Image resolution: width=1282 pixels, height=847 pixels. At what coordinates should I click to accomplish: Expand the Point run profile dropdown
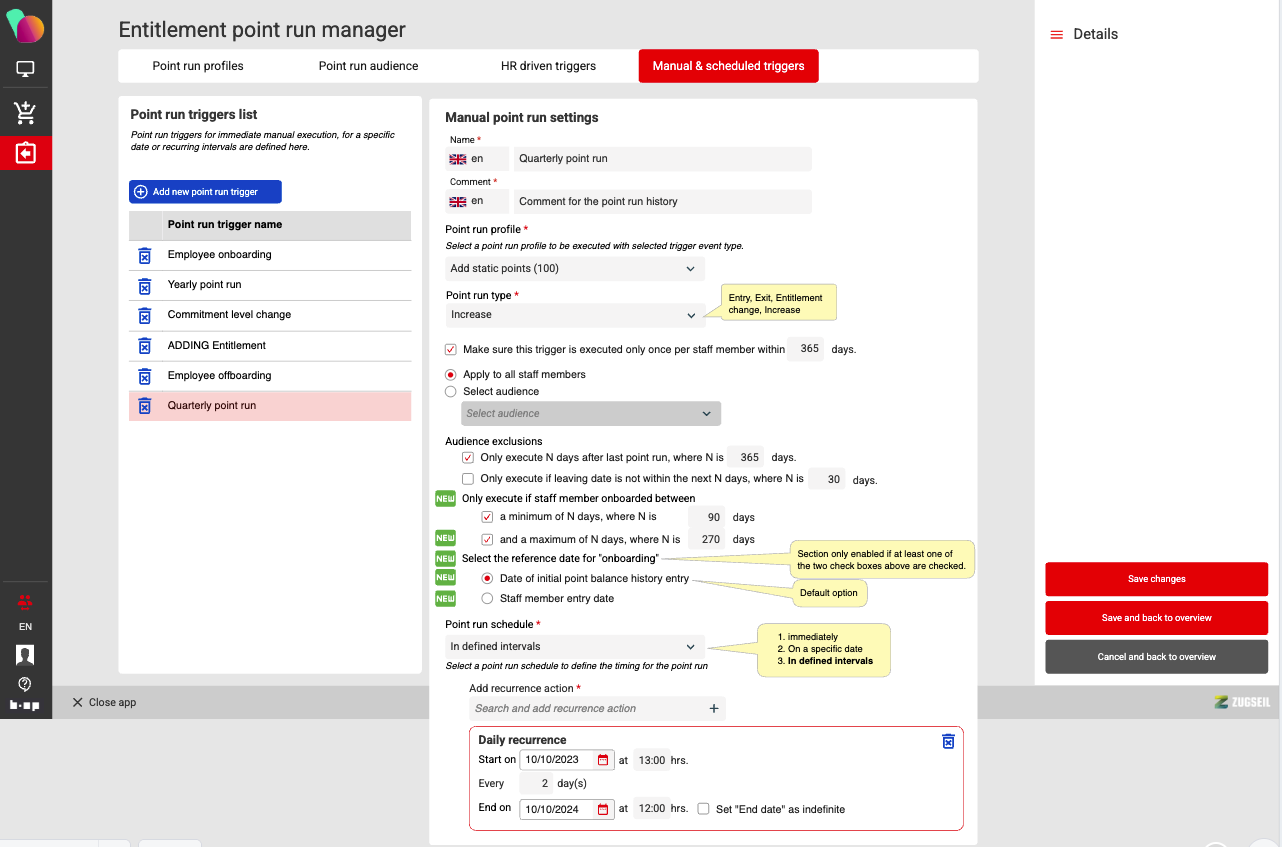point(575,269)
